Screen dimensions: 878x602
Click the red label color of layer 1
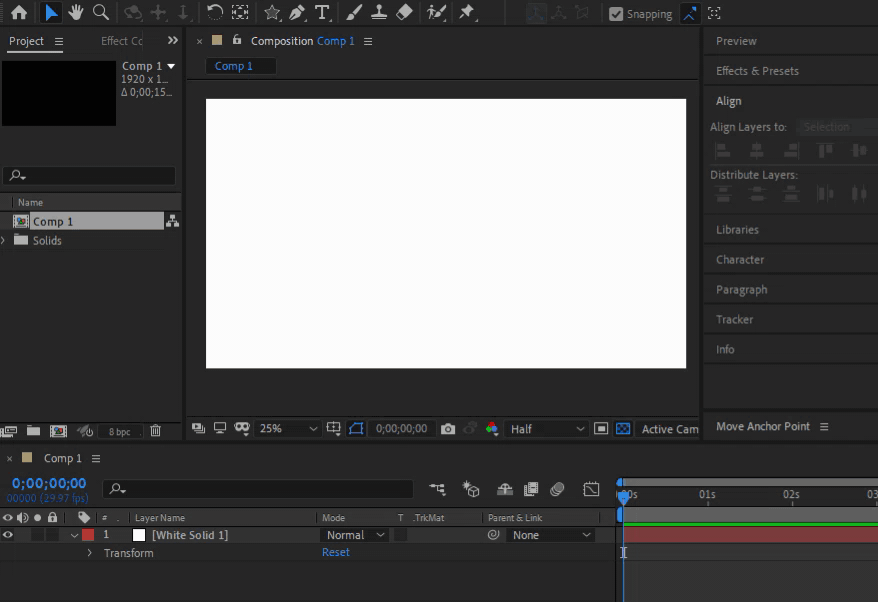tap(88, 535)
